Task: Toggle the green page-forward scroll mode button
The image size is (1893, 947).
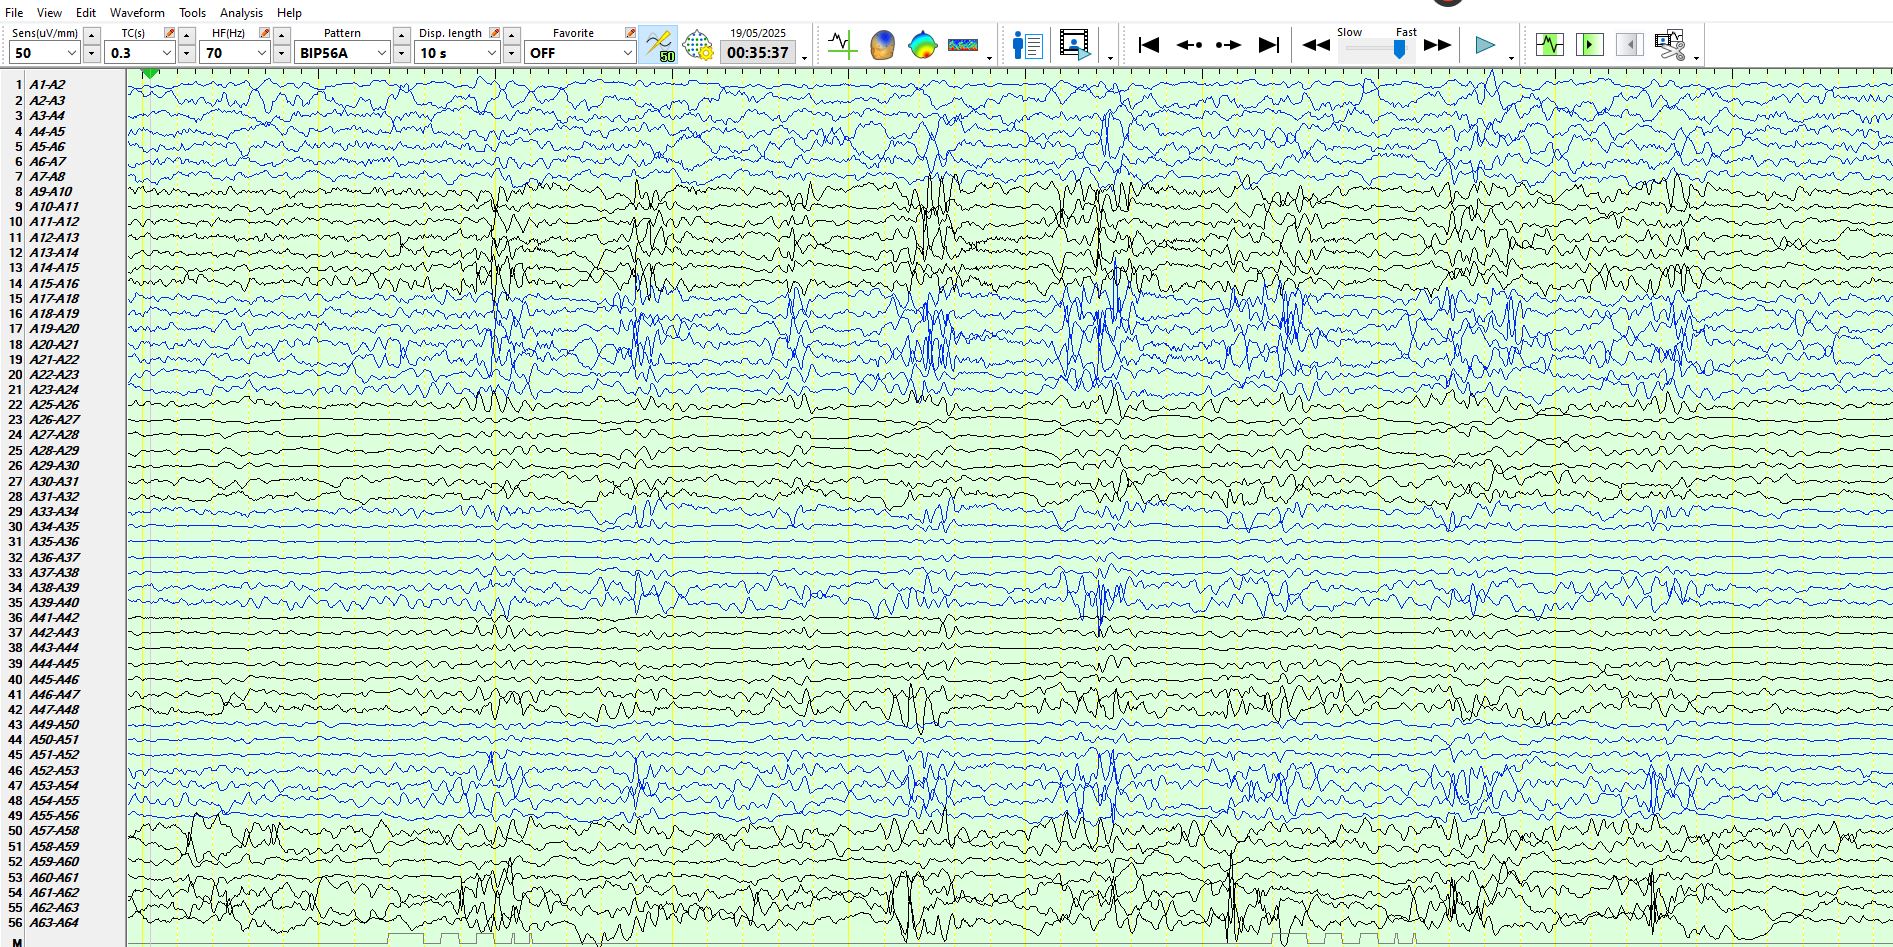Action: (x=1589, y=45)
